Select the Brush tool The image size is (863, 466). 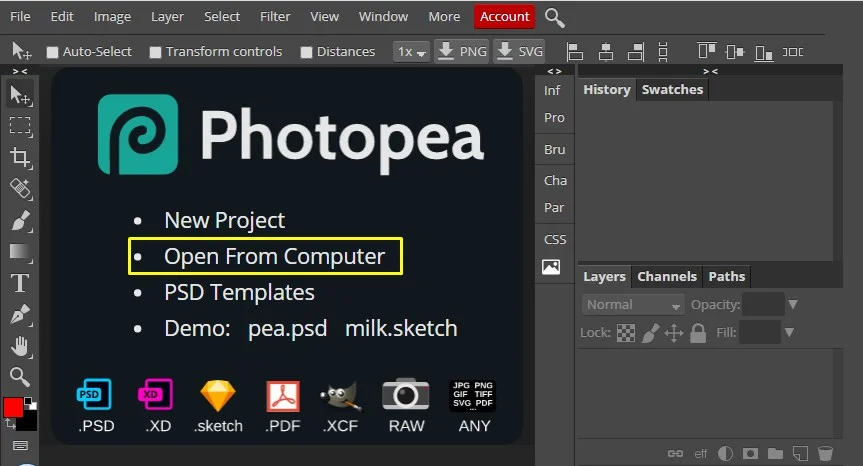(x=20, y=221)
